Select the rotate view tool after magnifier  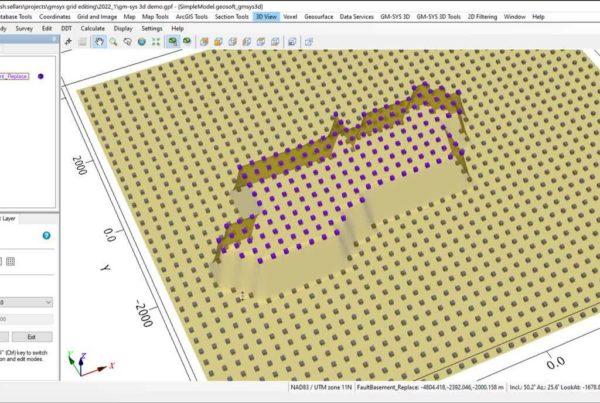click(x=127, y=42)
